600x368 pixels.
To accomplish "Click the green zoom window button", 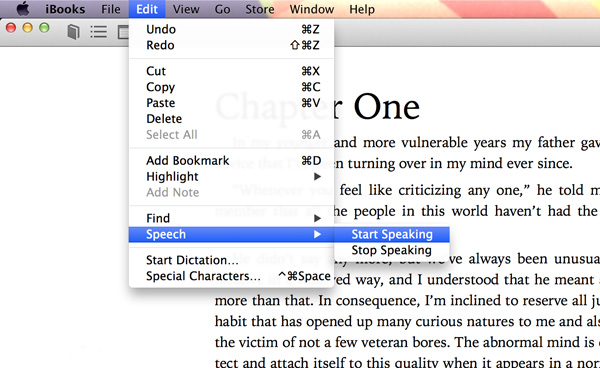I will coord(44,28).
